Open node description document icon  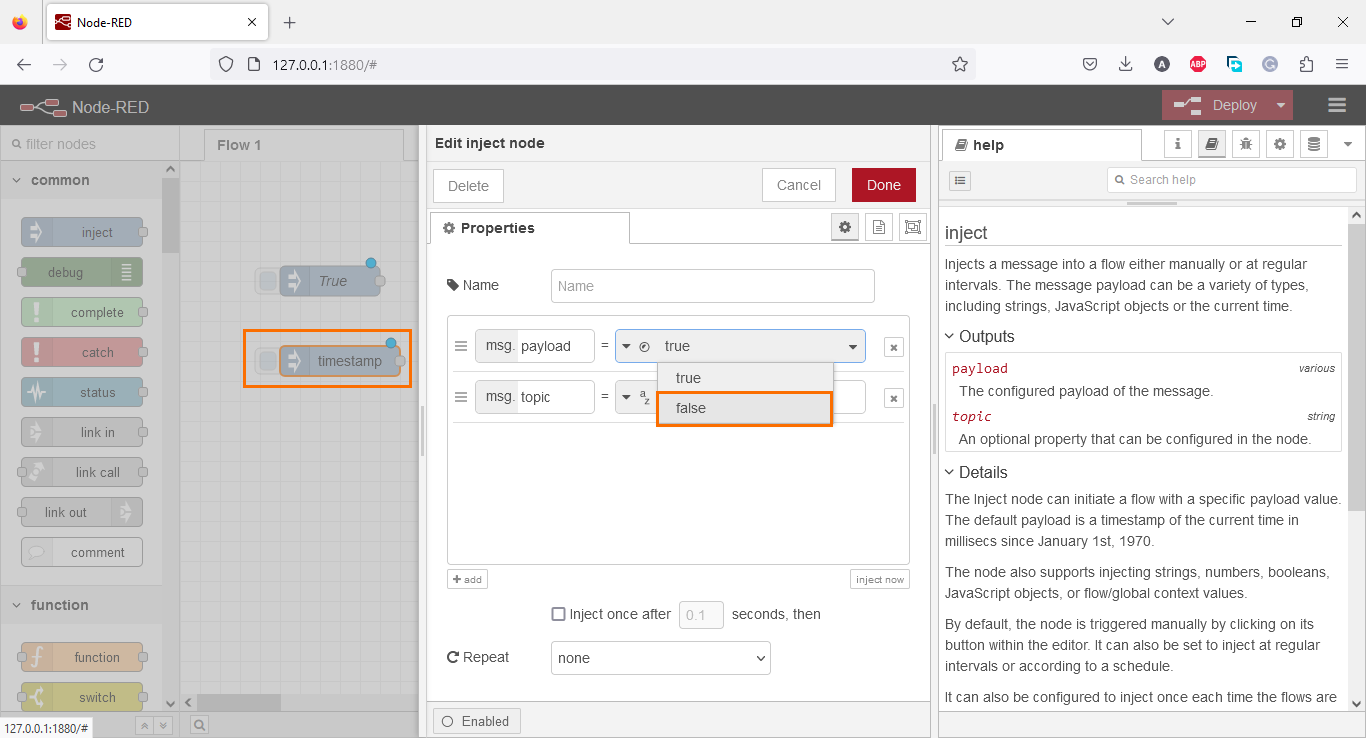879,227
